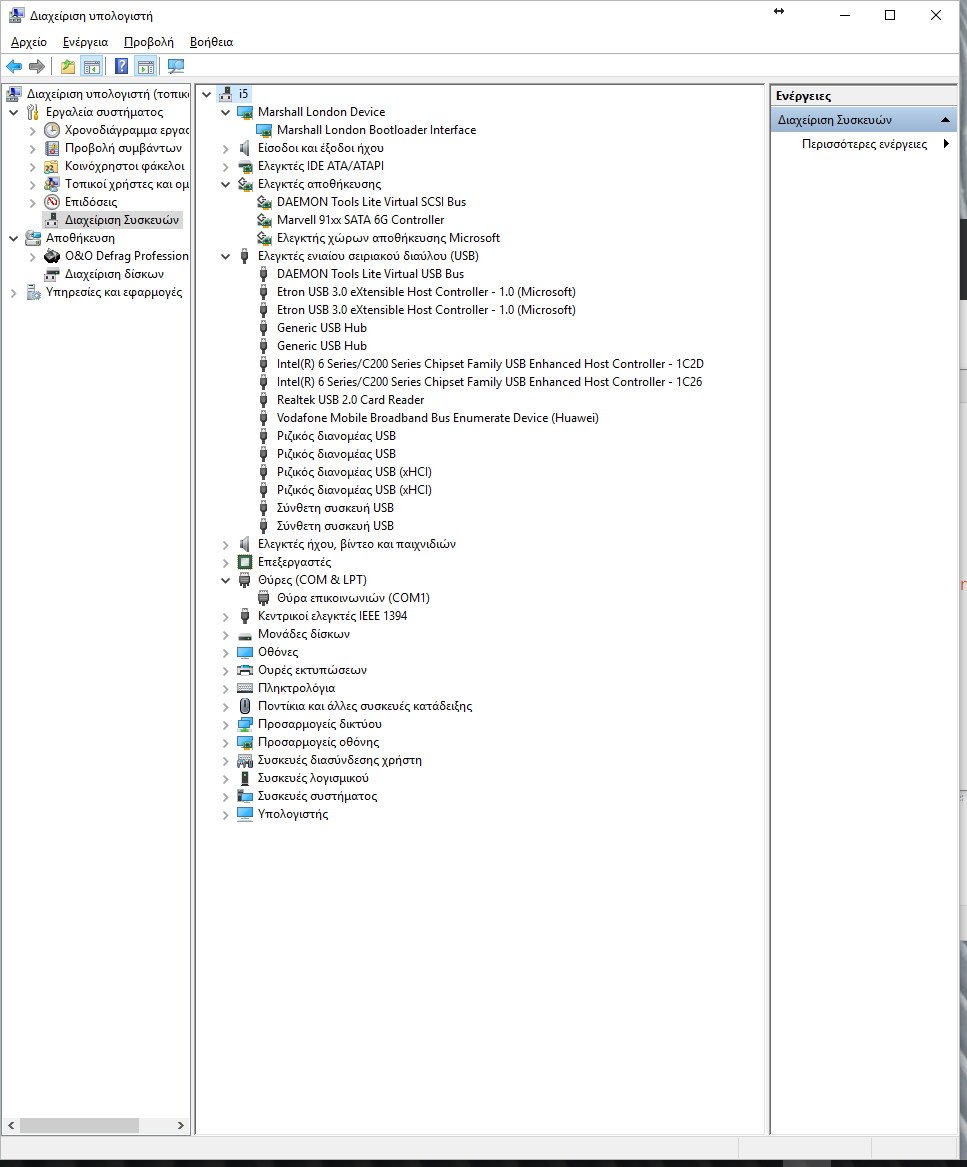Open the Αρχείο menu
Image resolution: width=967 pixels, height=1167 pixels.
[x=28, y=42]
